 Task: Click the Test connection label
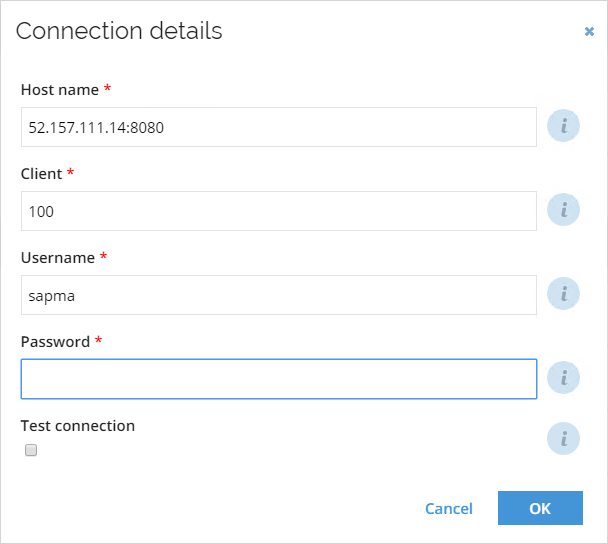[78, 426]
